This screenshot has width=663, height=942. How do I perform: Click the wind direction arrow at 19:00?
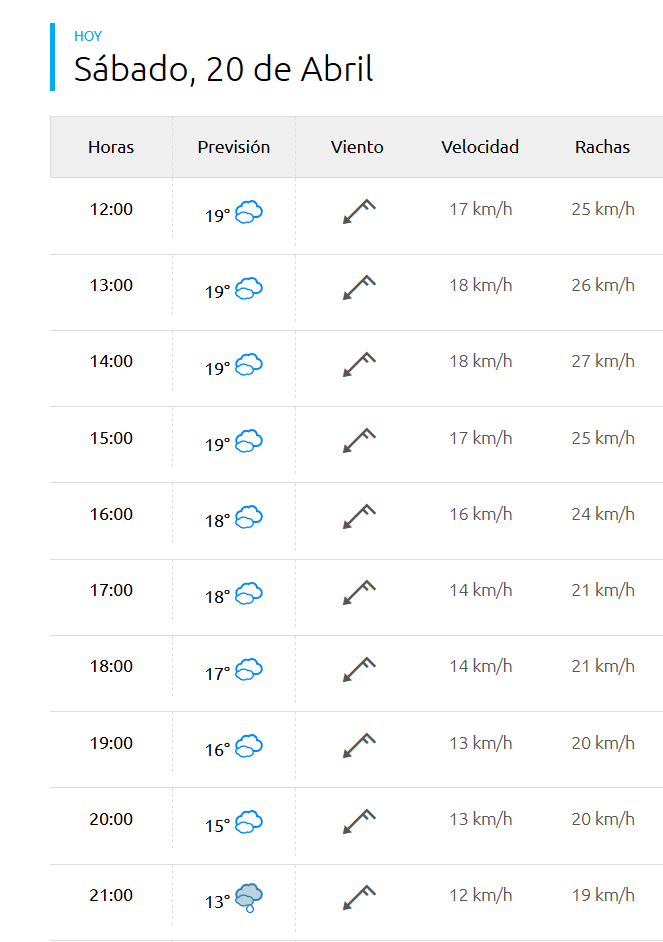coord(358,745)
